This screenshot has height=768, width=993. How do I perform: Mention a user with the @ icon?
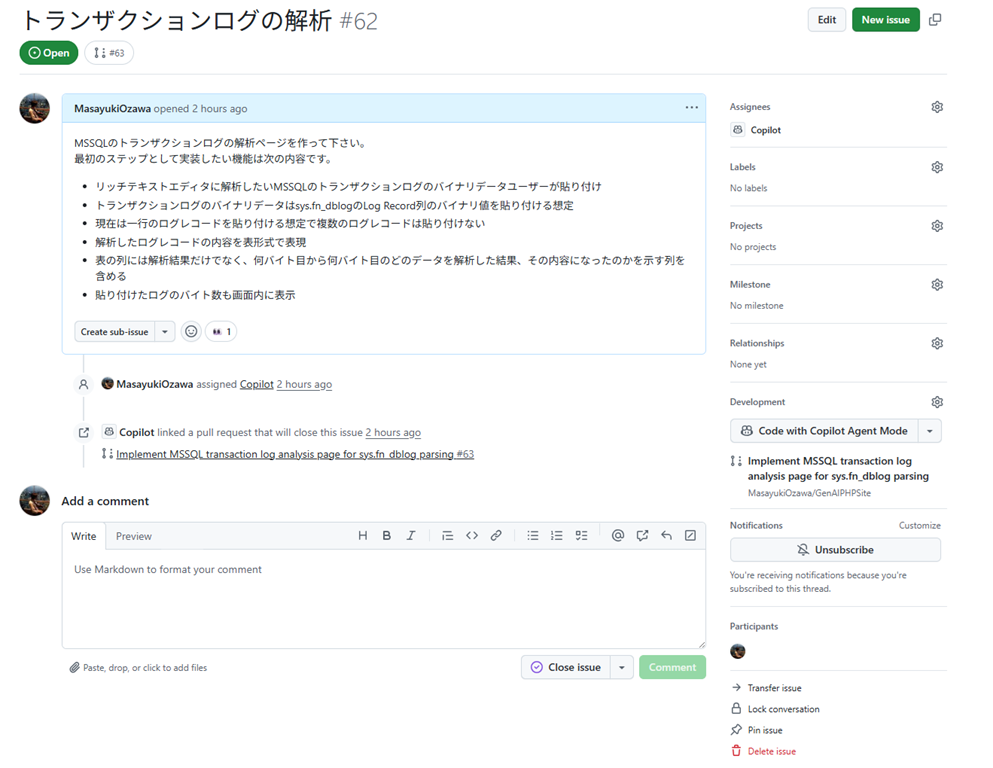pyautogui.click(x=618, y=536)
